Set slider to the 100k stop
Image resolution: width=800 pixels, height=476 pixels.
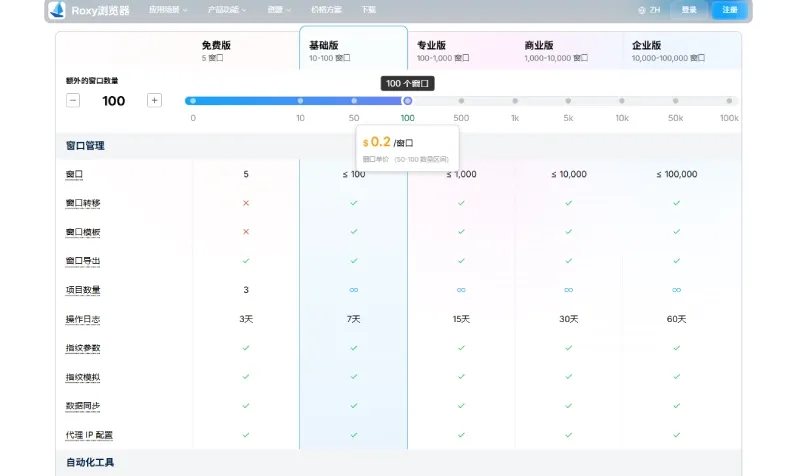pos(729,101)
